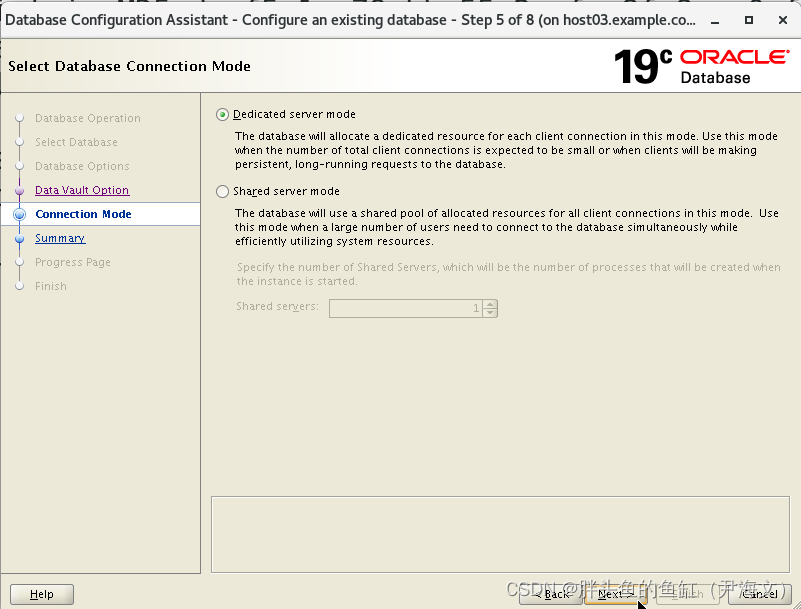This screenshot has height=609, width=801.
Task: Click the Select Database step label
Action: (x=76, y=142)
